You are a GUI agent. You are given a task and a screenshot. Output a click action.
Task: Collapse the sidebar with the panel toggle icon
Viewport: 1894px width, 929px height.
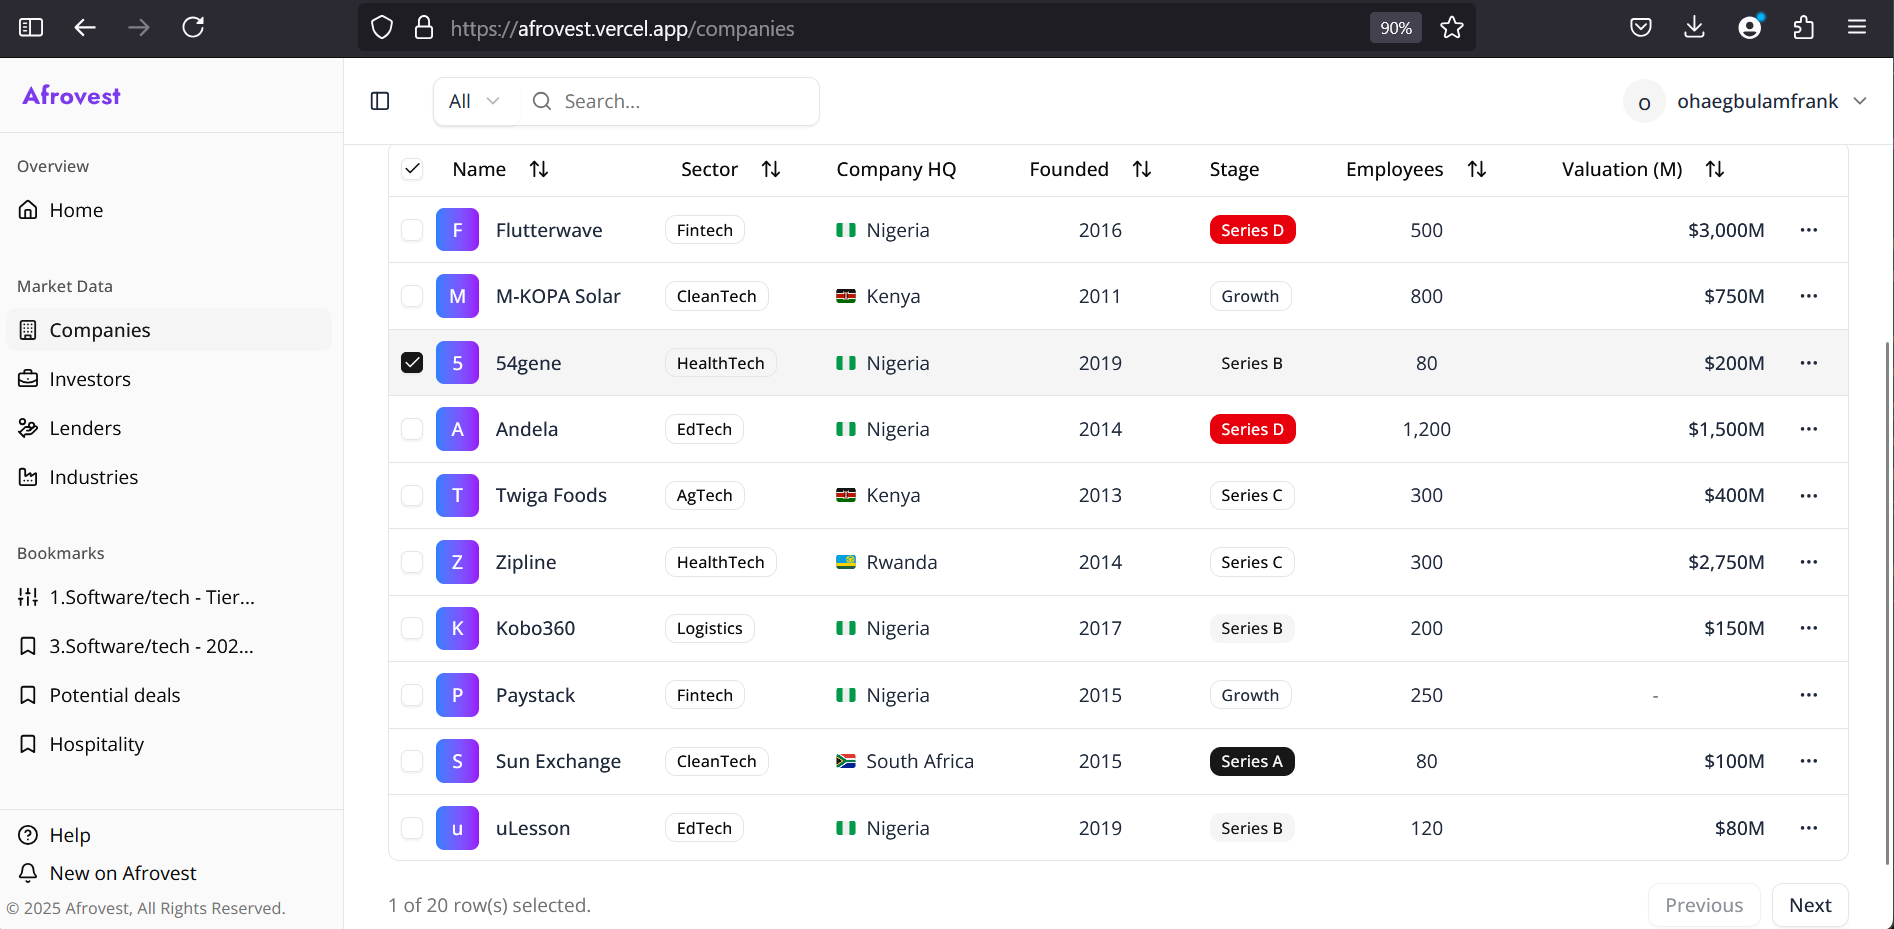pos(380,100)
